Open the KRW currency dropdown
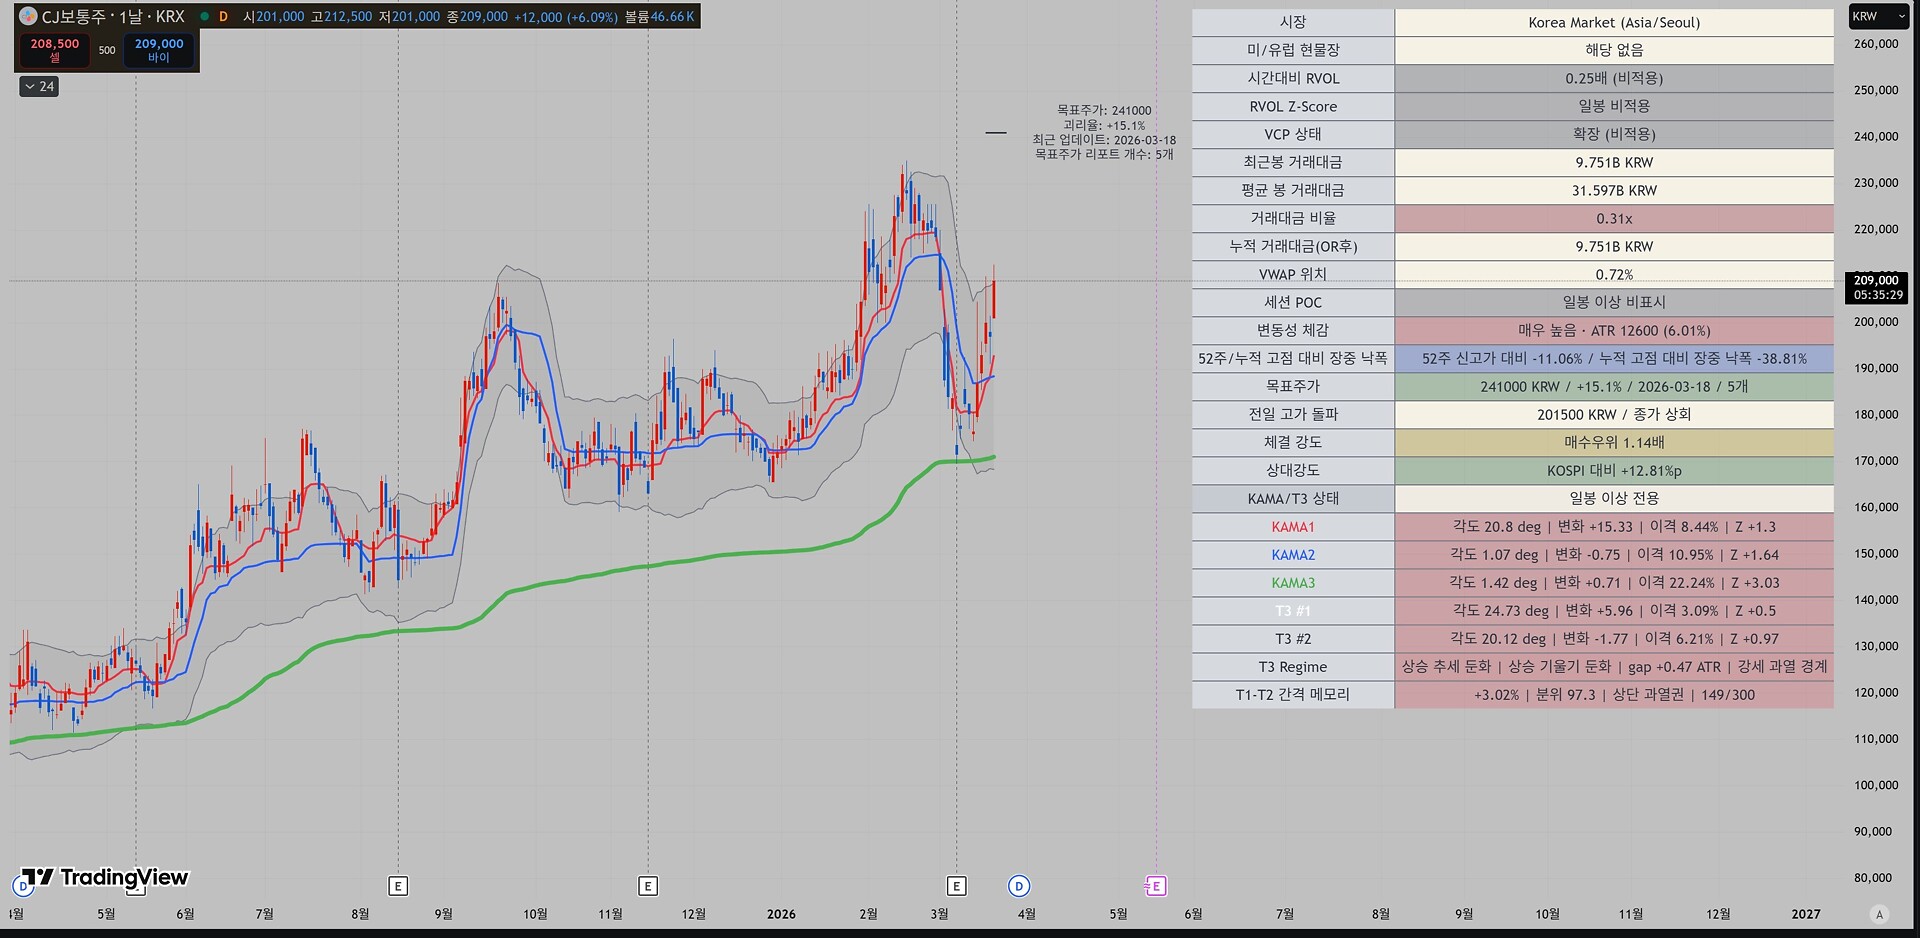This screenshot has width=1920, height=938. 1878,16
